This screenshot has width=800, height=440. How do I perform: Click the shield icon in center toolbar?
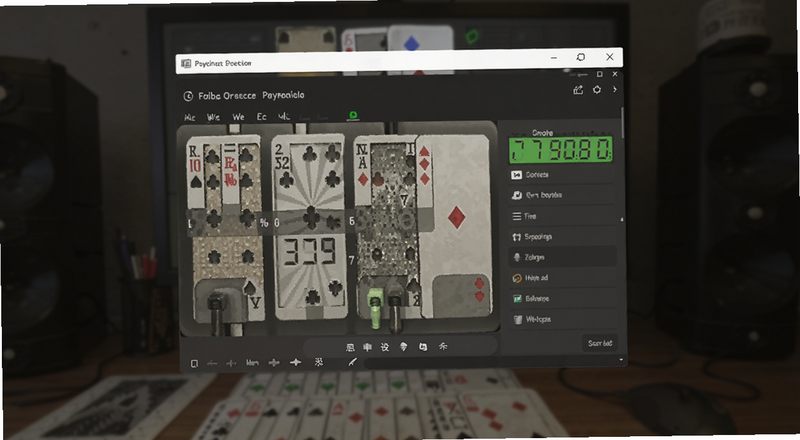click(404, 347)
